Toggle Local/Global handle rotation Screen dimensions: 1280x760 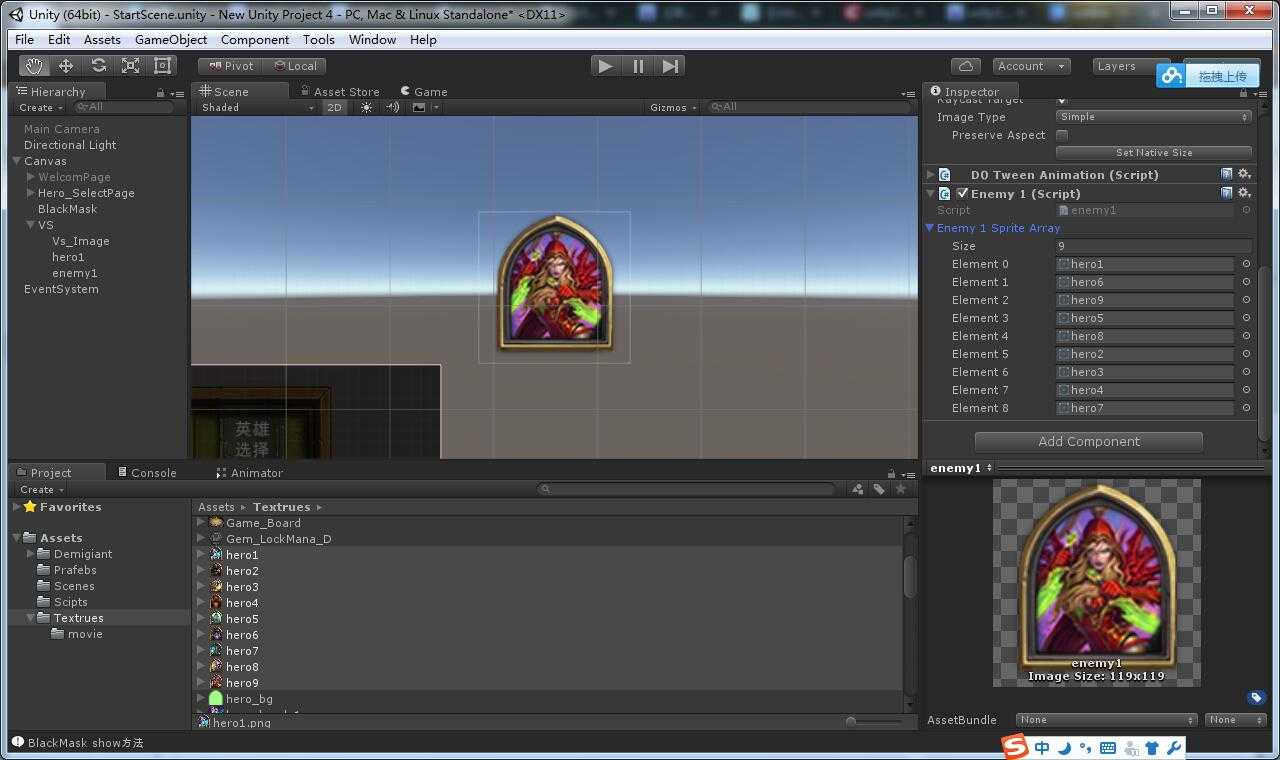[x=295, y=66]
